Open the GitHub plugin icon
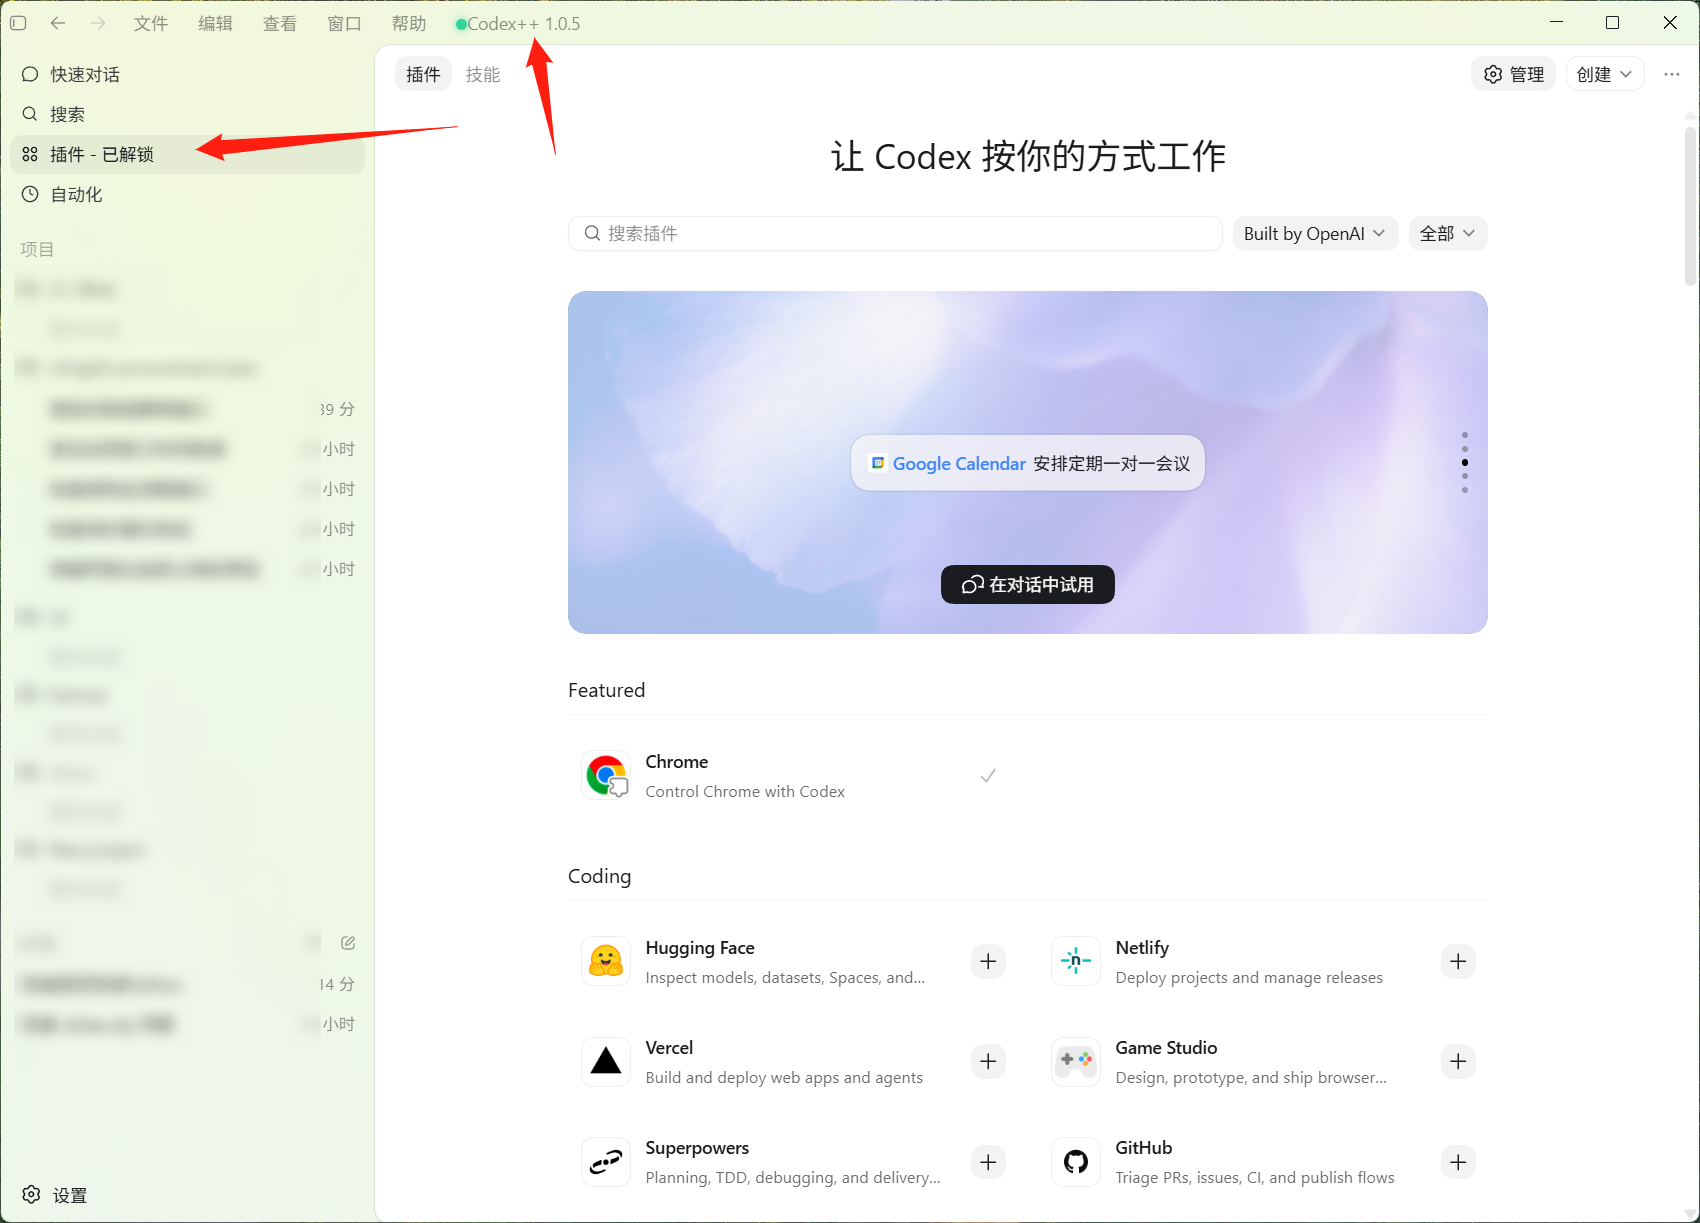The image size is (1700, 1223). 1076,1162
